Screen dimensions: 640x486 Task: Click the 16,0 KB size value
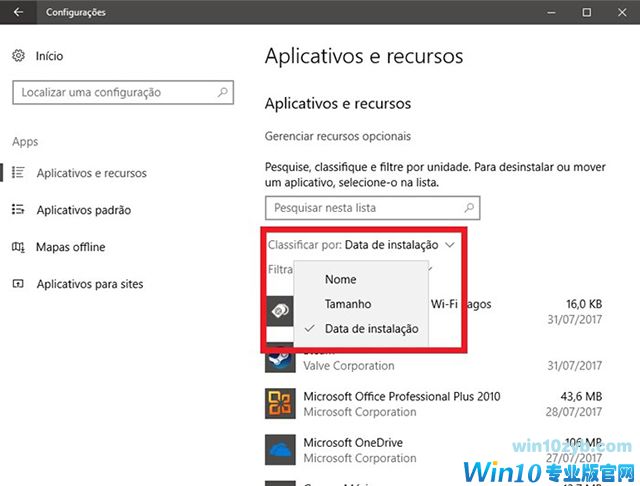pos(584,304)
